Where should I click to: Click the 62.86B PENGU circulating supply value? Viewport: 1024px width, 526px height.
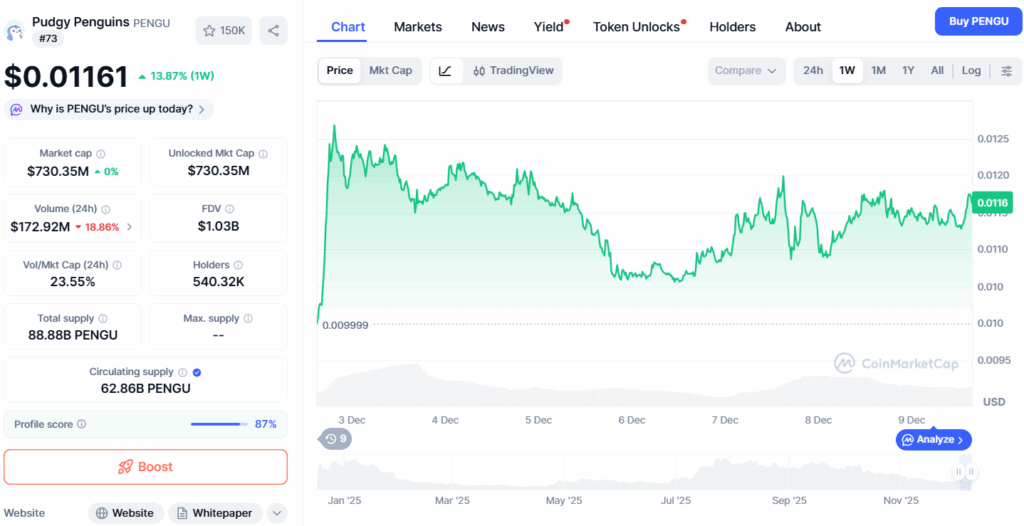click(x=146, y=388)
